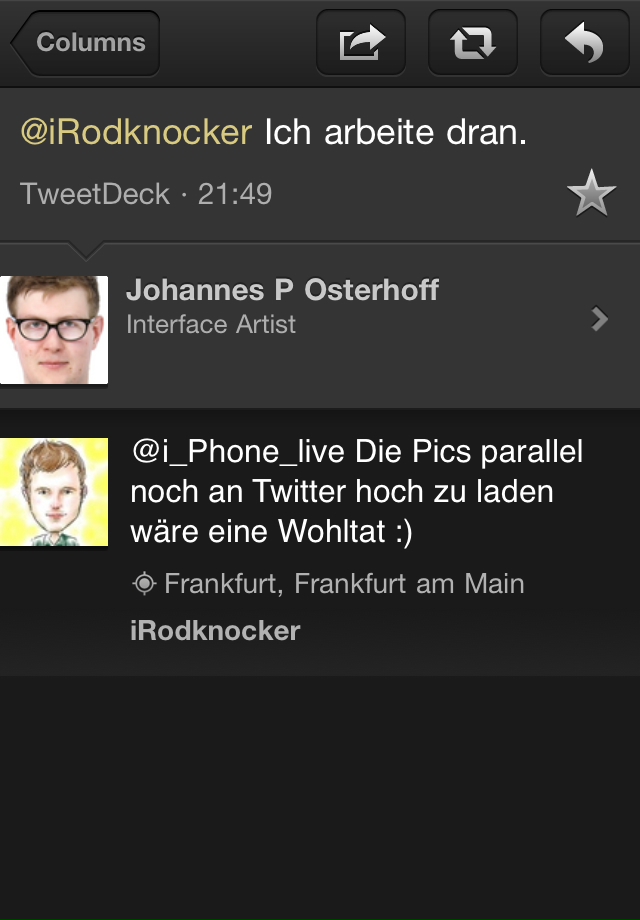The width and height of the screenshot is (640, 920).
Task: Toggle the favorite star on this tweet
Action: [591, 193]
